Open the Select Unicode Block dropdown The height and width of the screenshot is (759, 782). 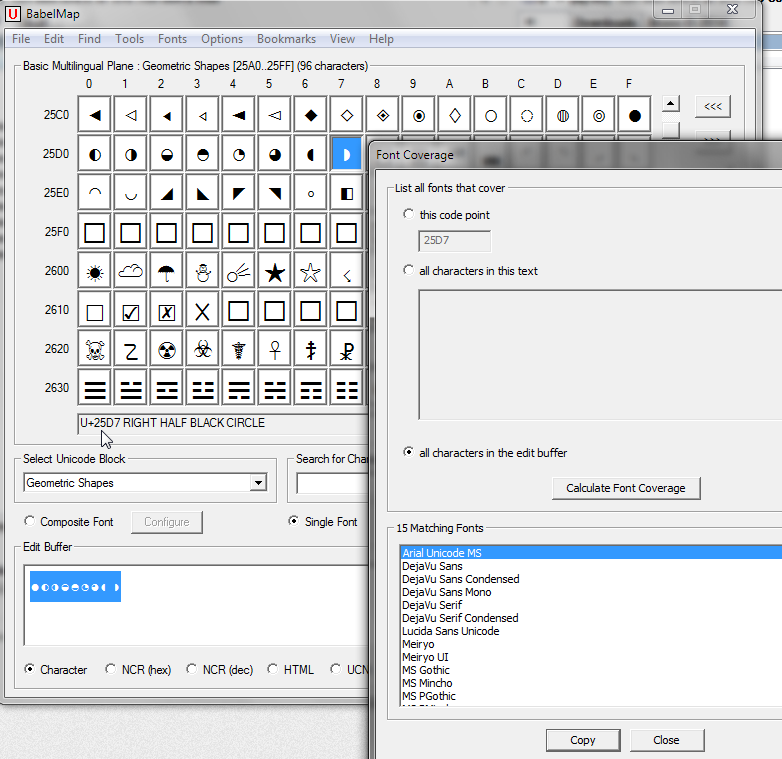click(258, 483)
